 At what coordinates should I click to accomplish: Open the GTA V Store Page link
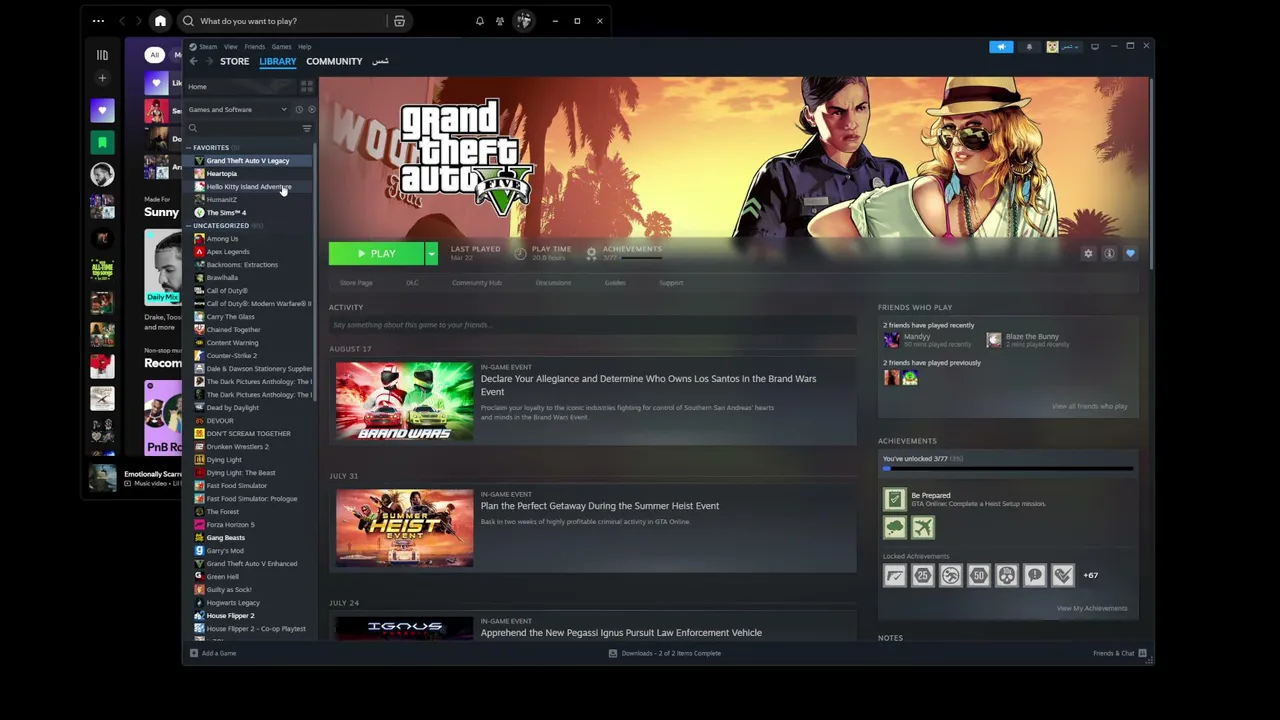pos(356,283)
